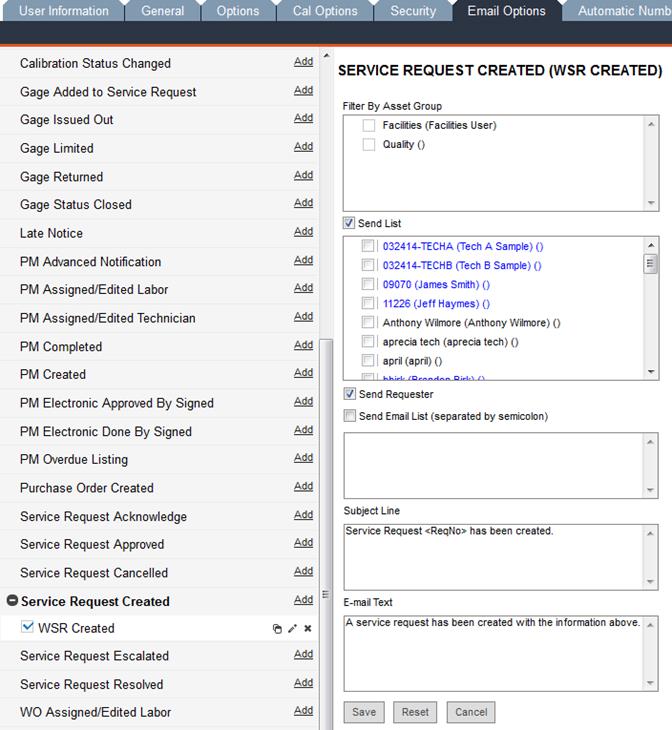Viewport: 672px width, 730px height.
Task: Enable Send Email List checkbox
Action: pyautogui.click(x=350, y=415)
